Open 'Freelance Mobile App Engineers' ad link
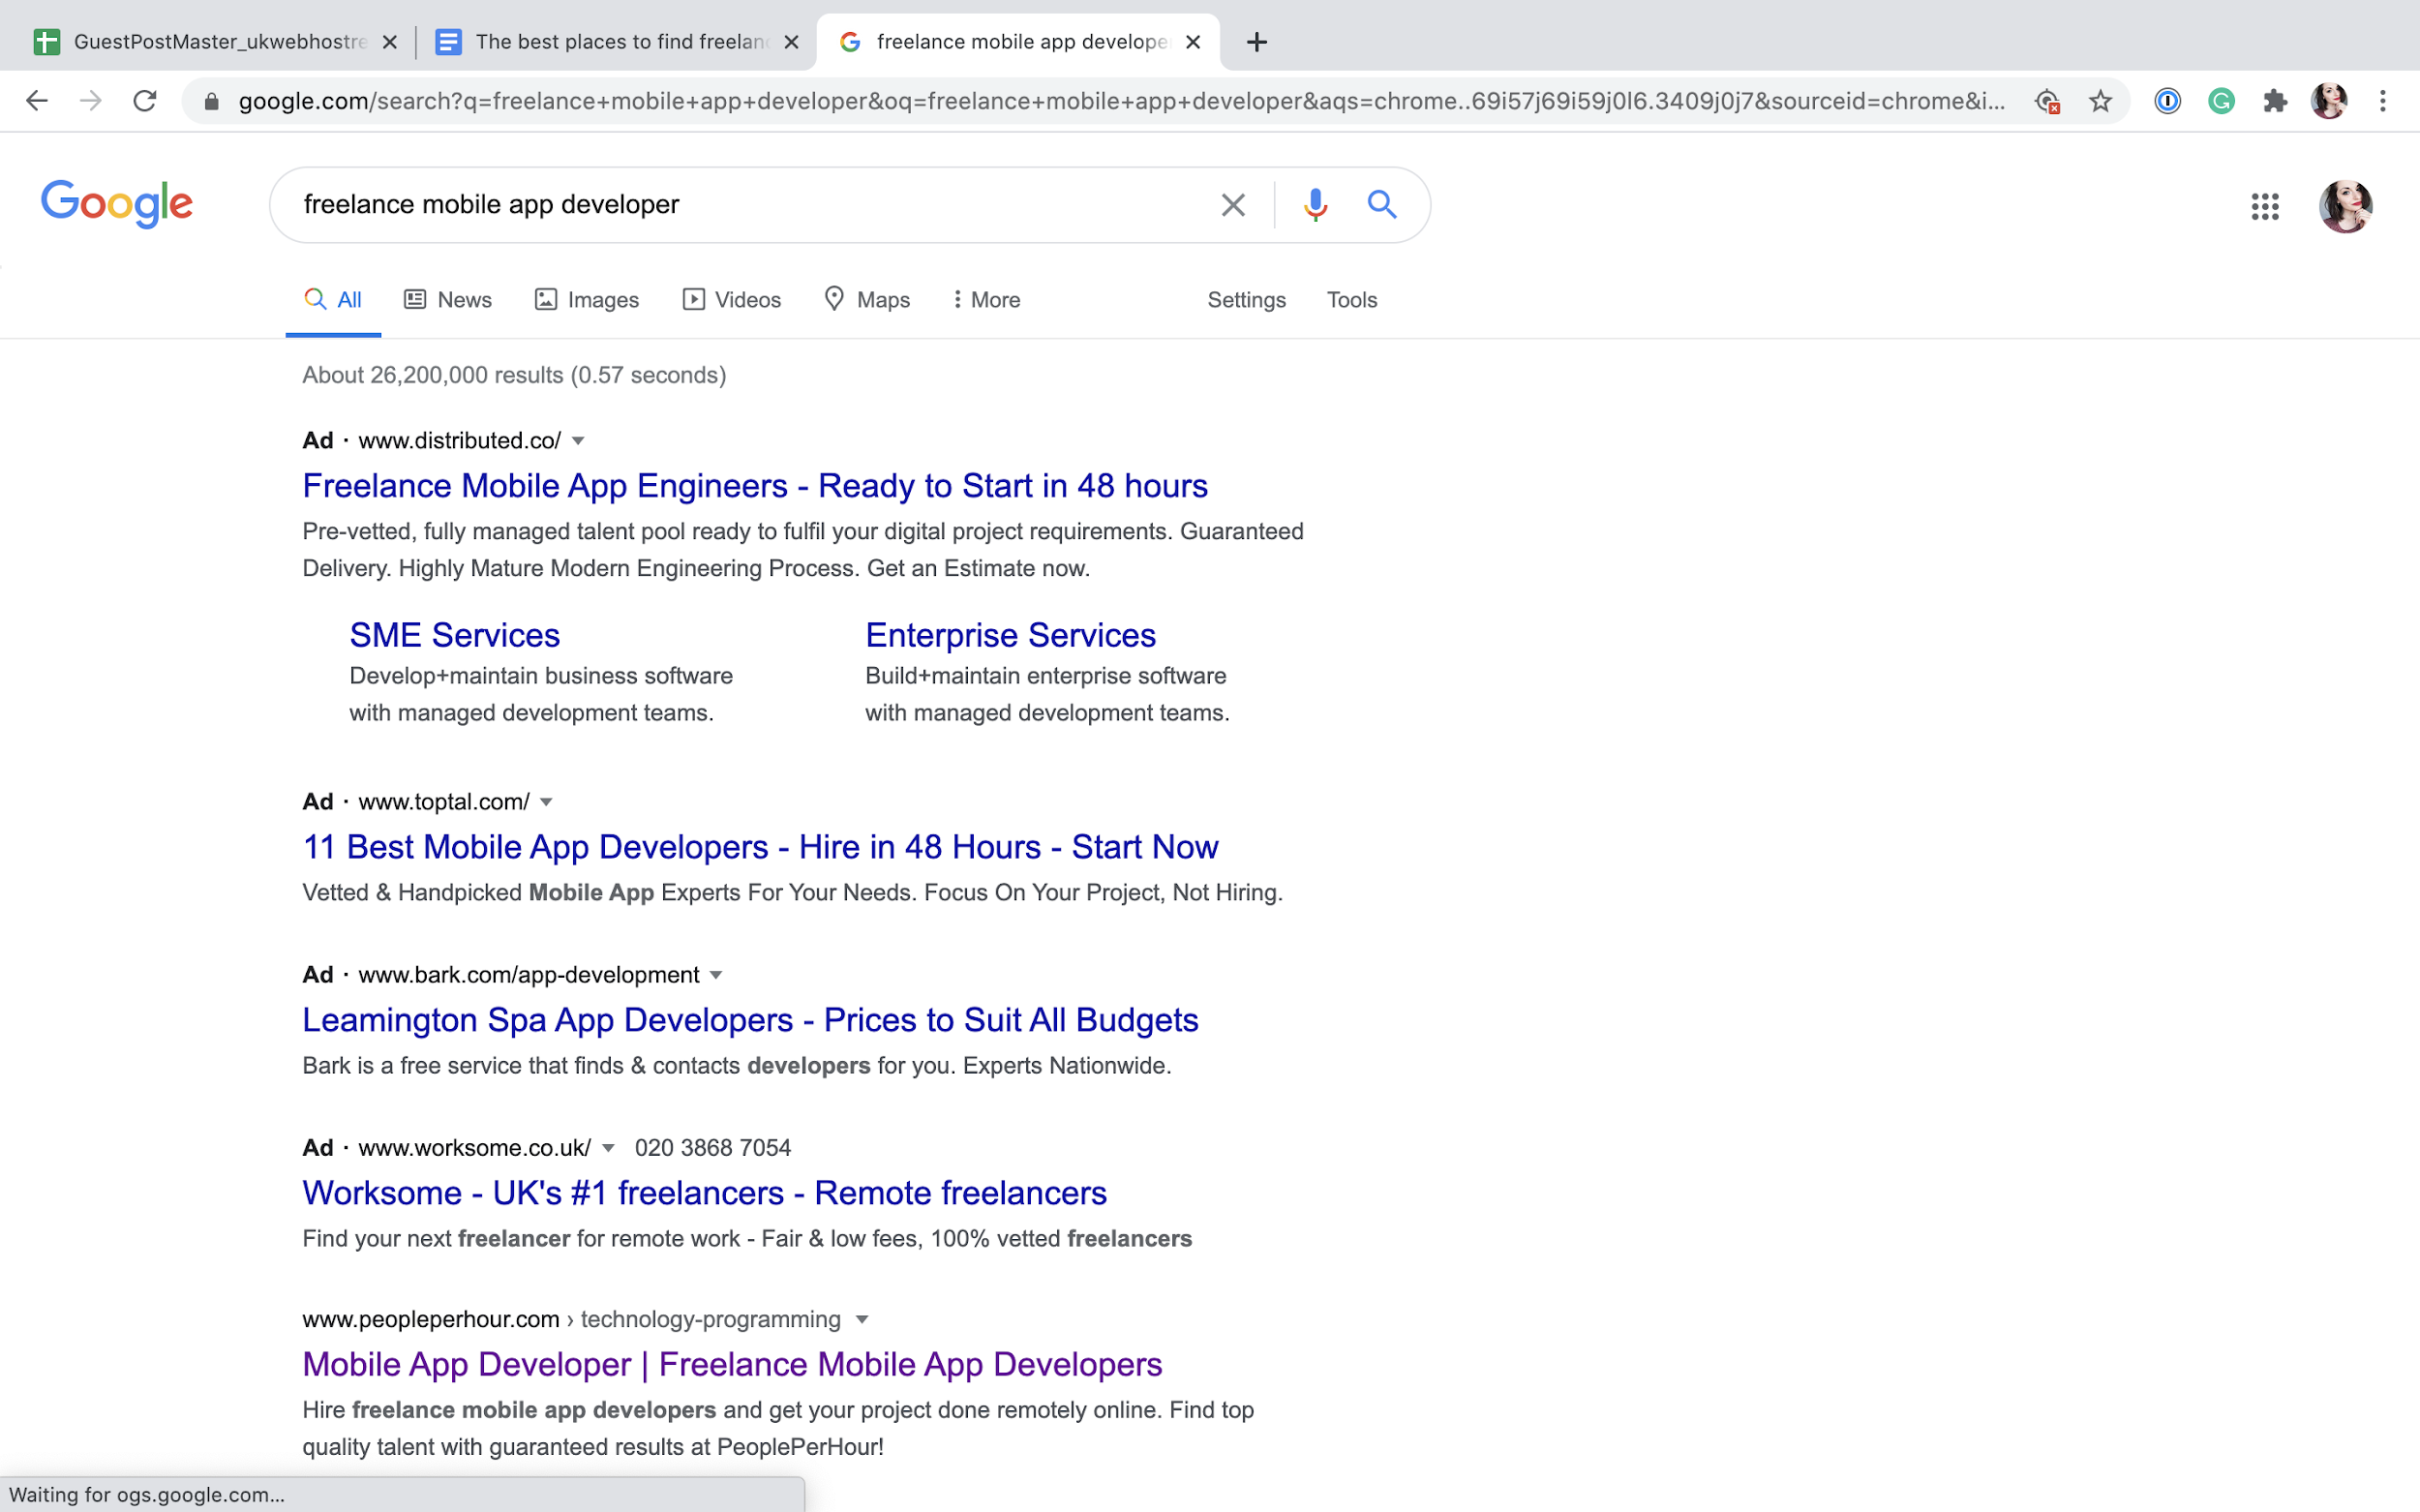This screenshot has width=2420, height=1512. pyautogui.click(x=755, y=486)
